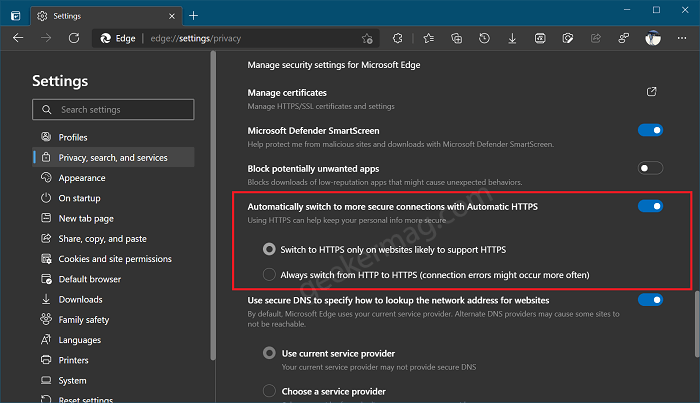Open Profiles settings section
This screenshot has height=403, width=700.
pyautogui.click(x=113, y=137)
